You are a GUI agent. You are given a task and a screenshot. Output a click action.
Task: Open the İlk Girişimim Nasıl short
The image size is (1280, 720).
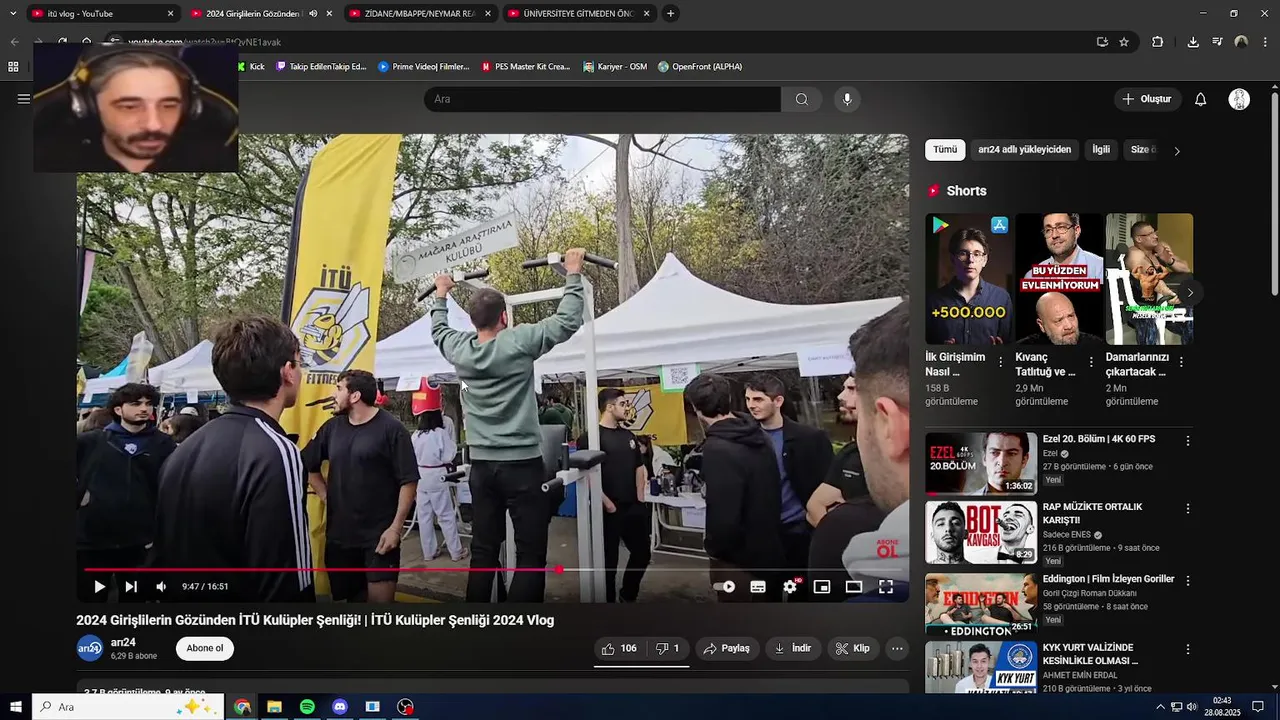[x=968, y=279]
